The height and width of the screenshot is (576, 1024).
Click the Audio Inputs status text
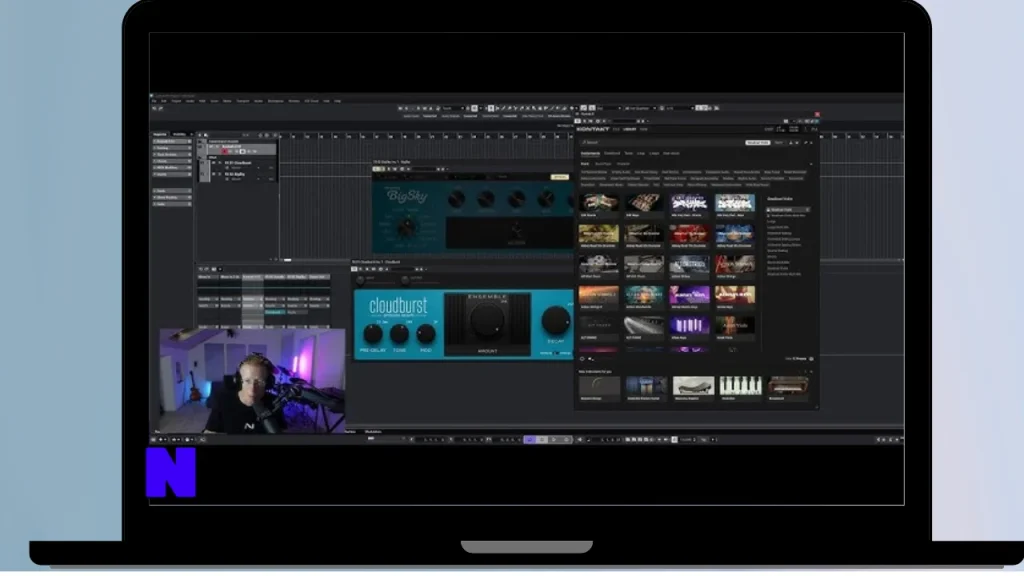coord(411,116)
